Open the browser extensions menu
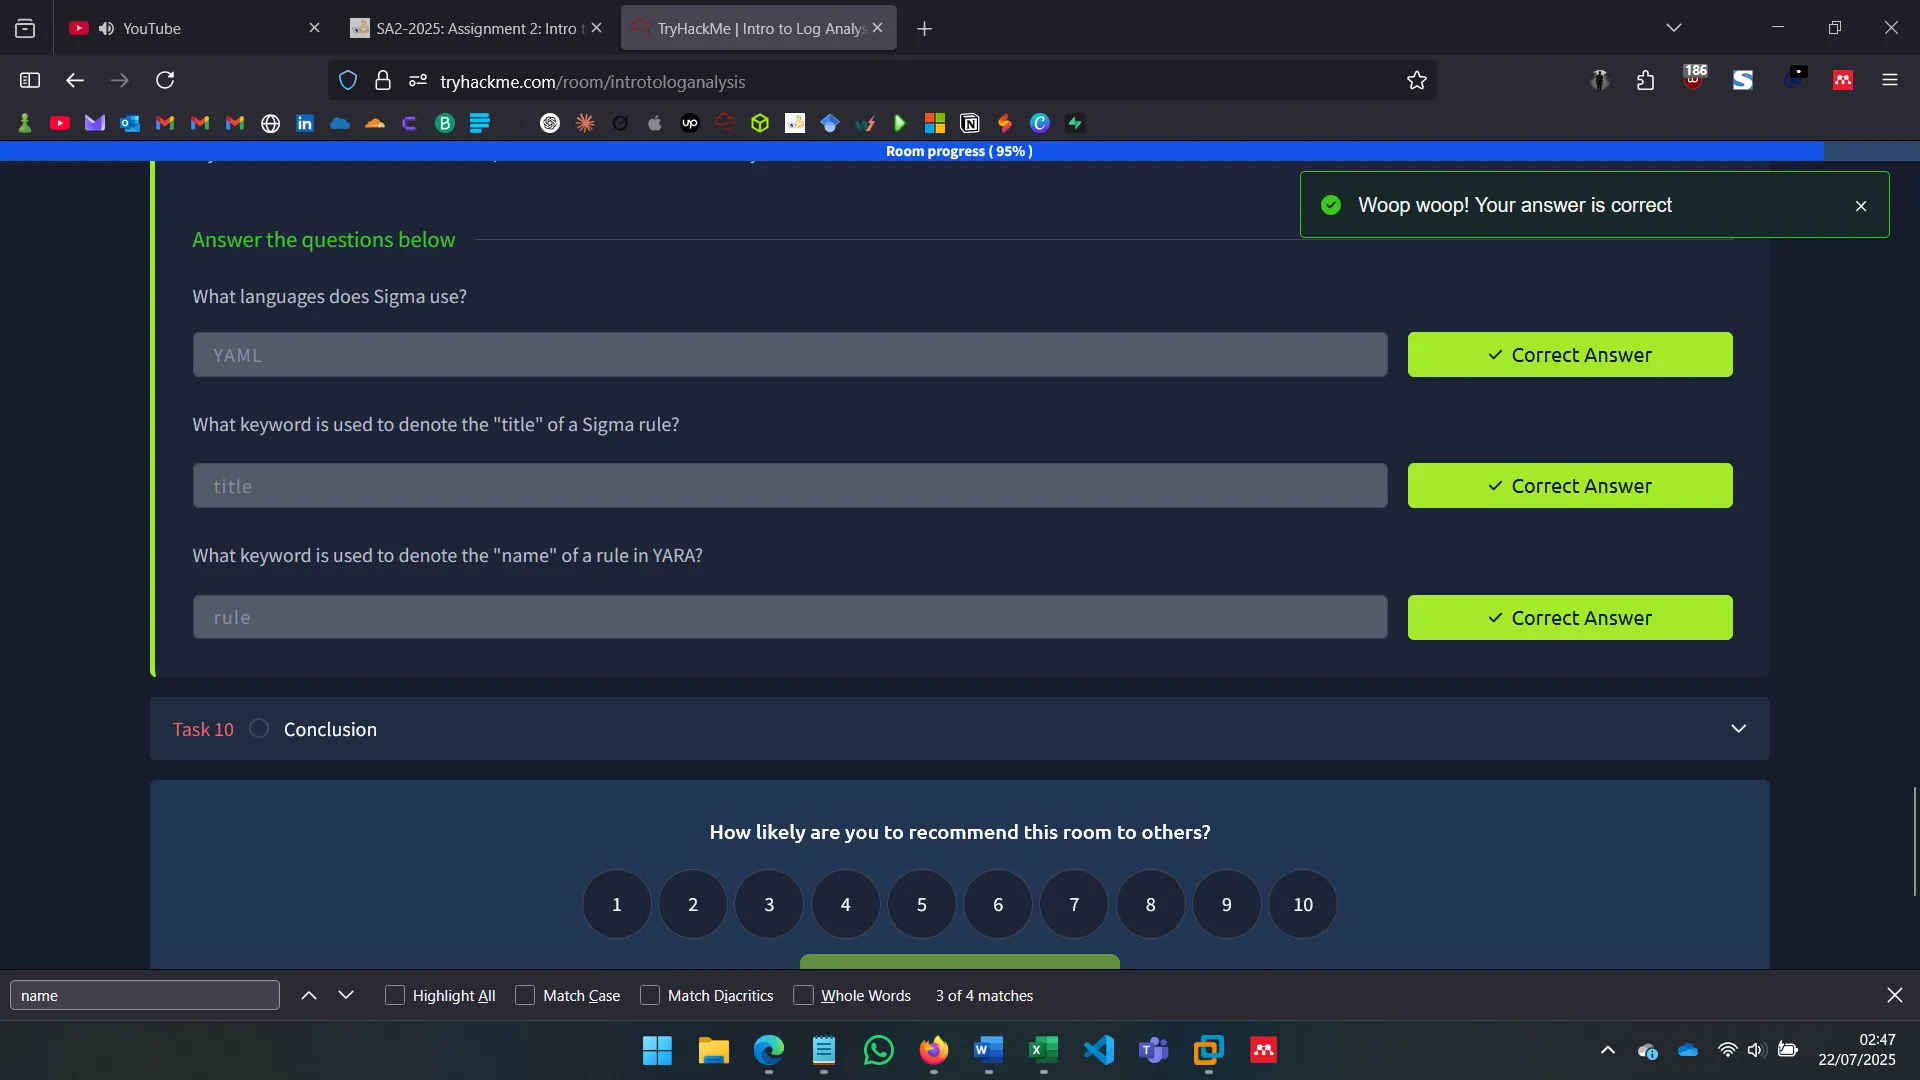The height and width of the screenshot is (1080, 1920). point(1645,80)
